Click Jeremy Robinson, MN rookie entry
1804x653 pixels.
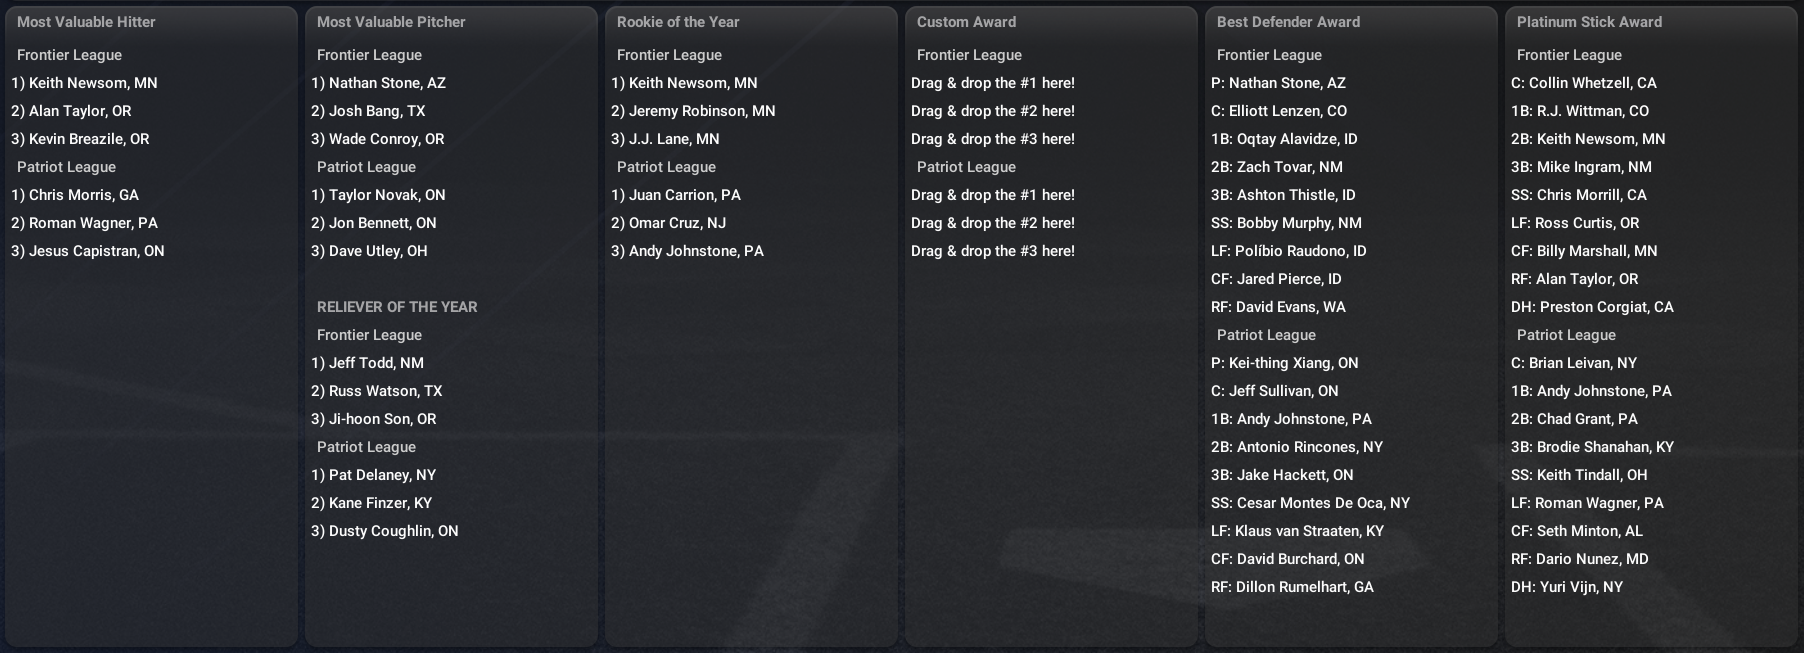pyautogui.click(x=702, y=111)
